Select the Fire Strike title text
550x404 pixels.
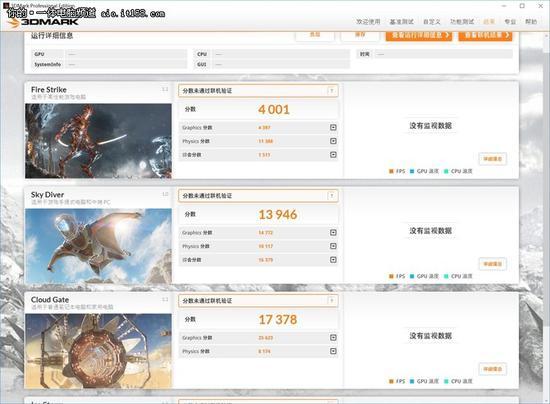point(49,89)
